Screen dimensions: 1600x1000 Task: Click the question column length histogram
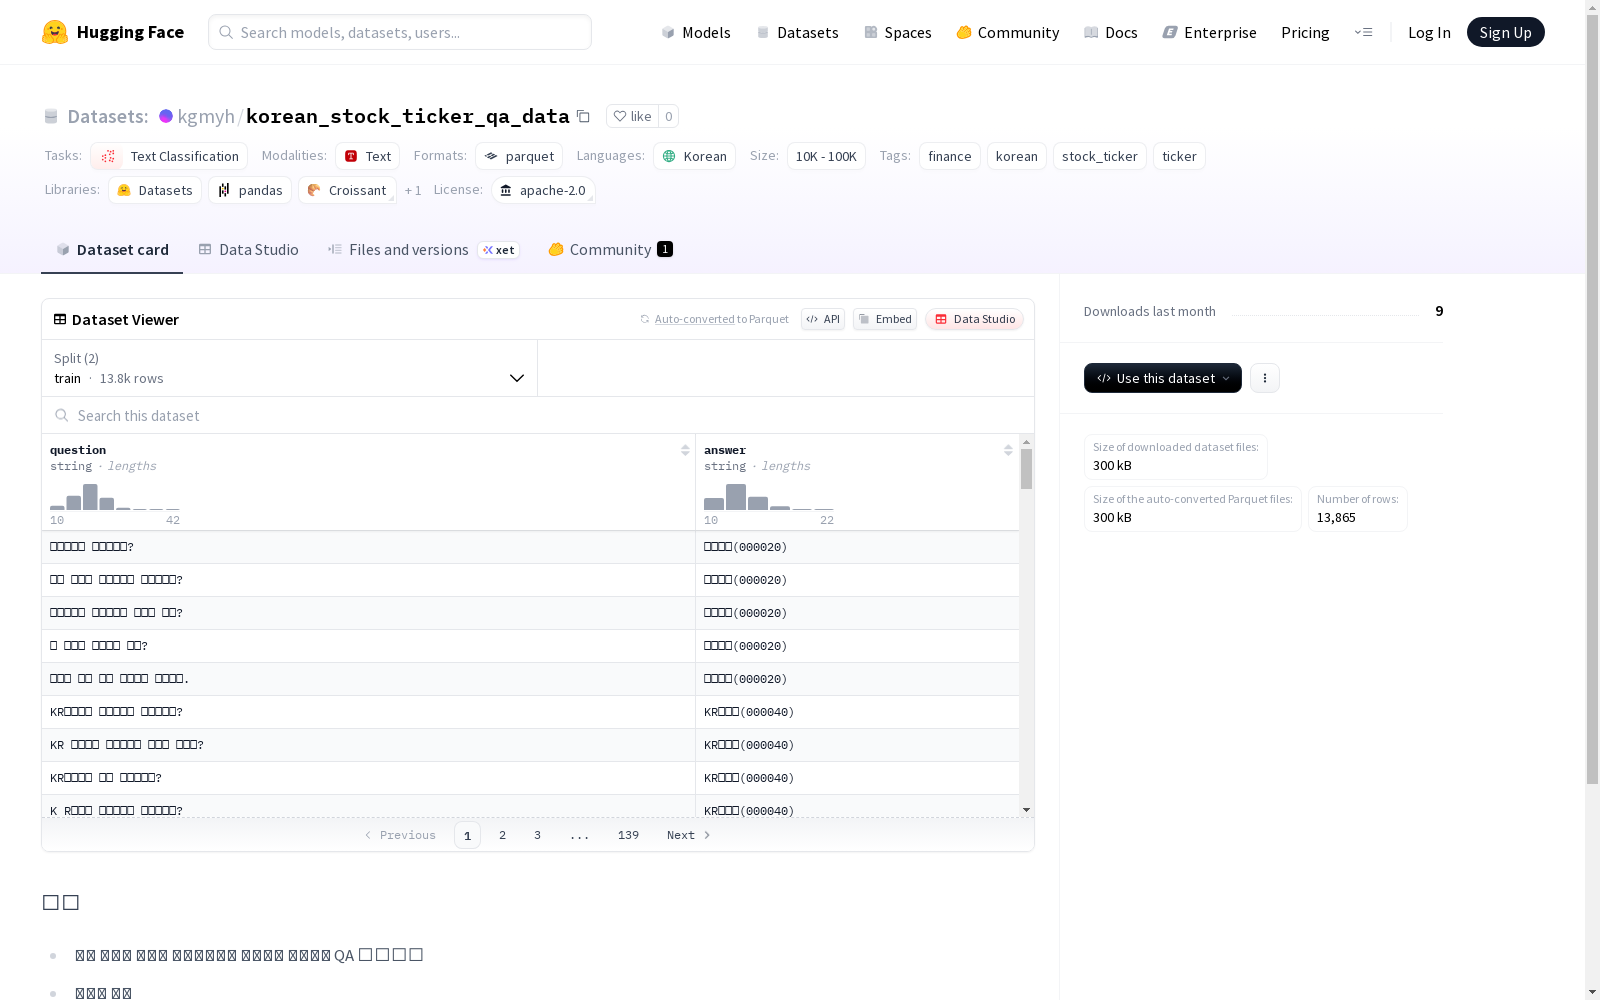pos(115,497)
